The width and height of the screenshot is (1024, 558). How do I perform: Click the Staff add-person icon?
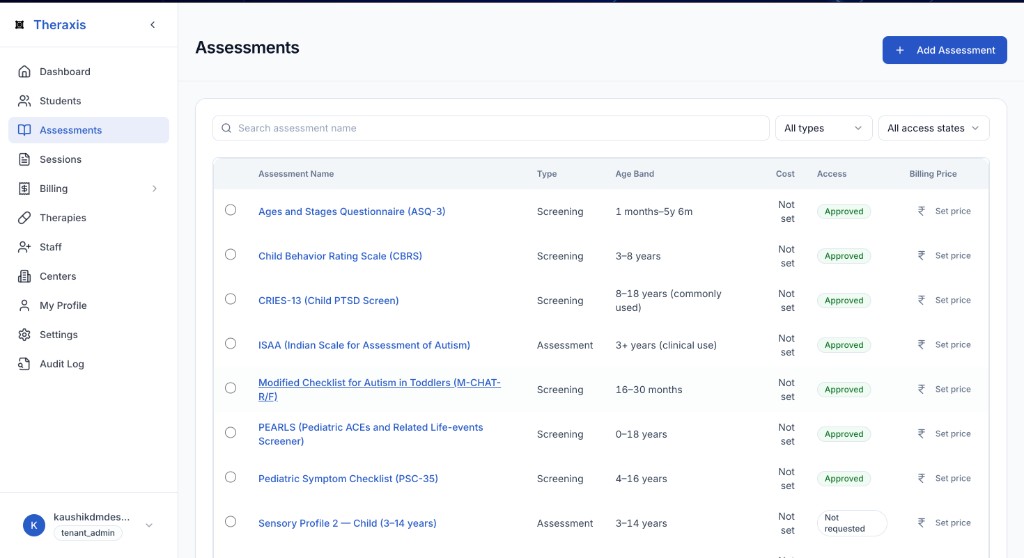[24, 247]
